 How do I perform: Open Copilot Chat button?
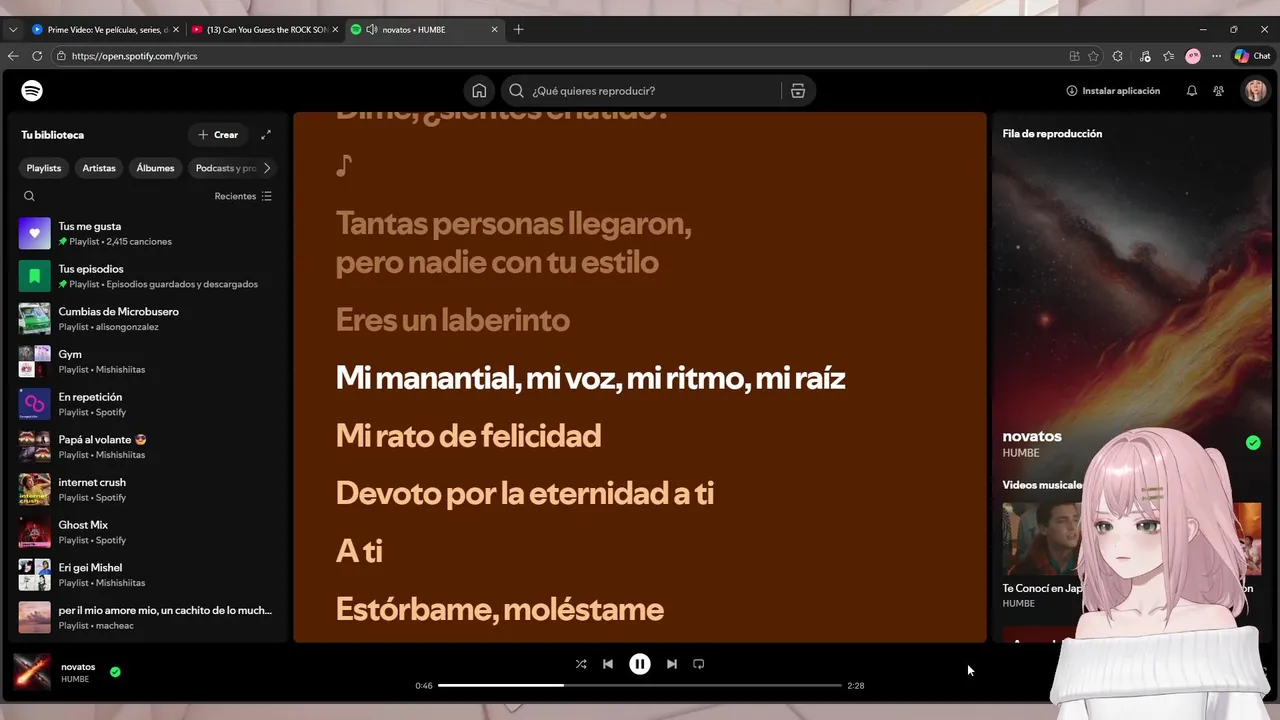(x=1252, y=56)
